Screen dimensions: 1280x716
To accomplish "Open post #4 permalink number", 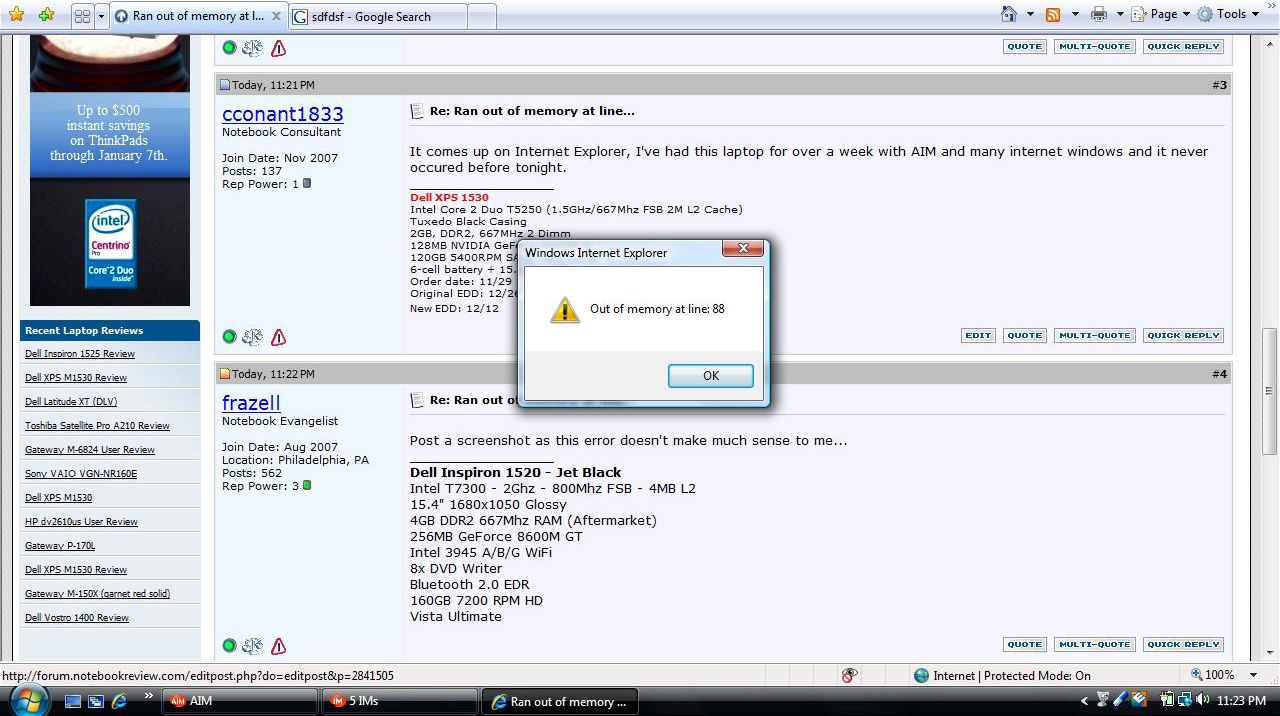I will point(1219,374).
